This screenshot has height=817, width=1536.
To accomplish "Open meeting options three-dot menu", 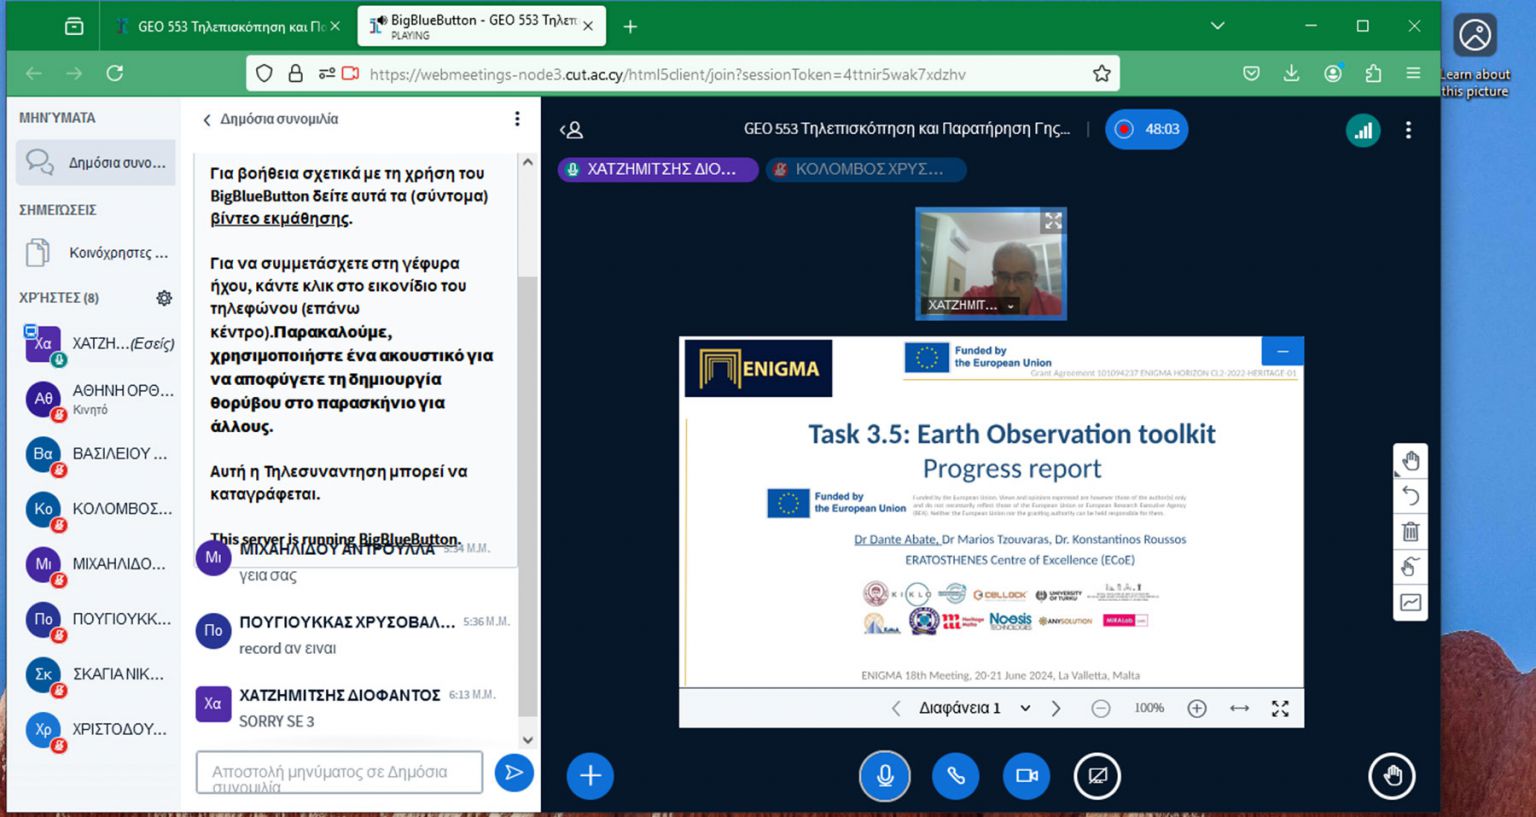I will pos(1408,130).
